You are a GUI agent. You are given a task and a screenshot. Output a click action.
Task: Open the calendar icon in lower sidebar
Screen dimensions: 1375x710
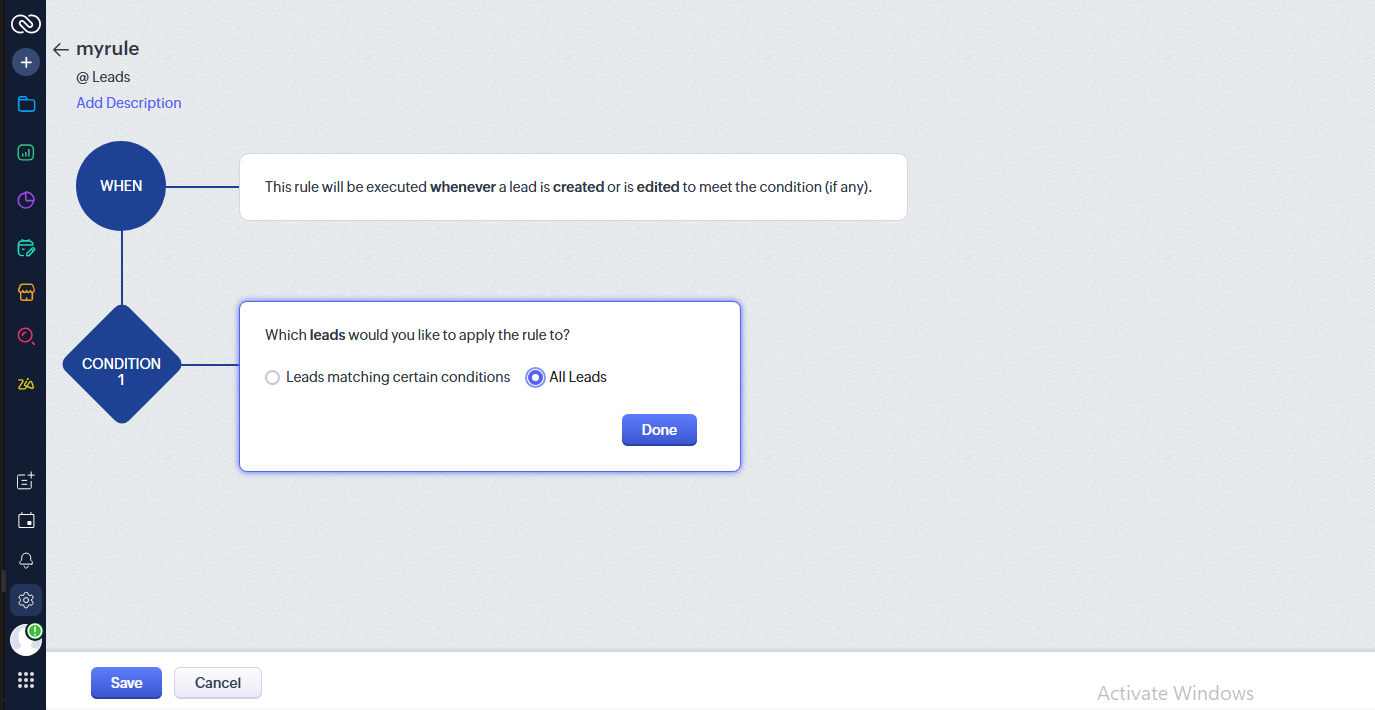pos(26,521)
